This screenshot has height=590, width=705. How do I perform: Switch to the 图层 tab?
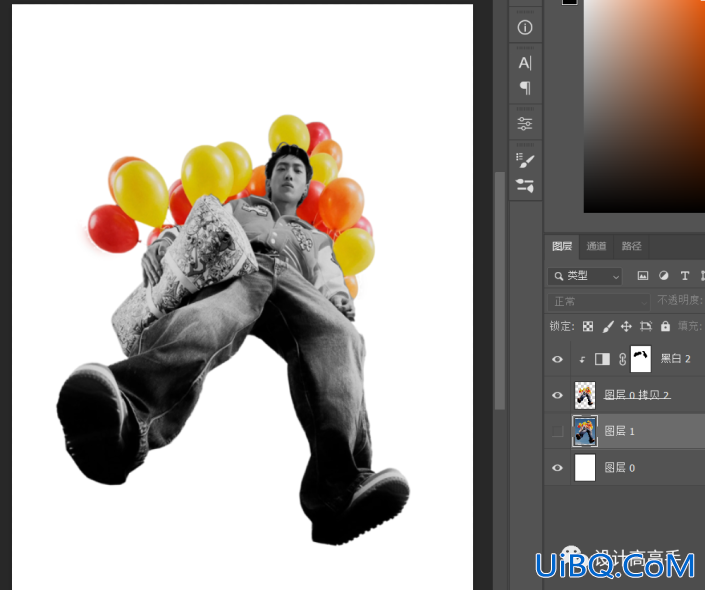coord(562,246)
